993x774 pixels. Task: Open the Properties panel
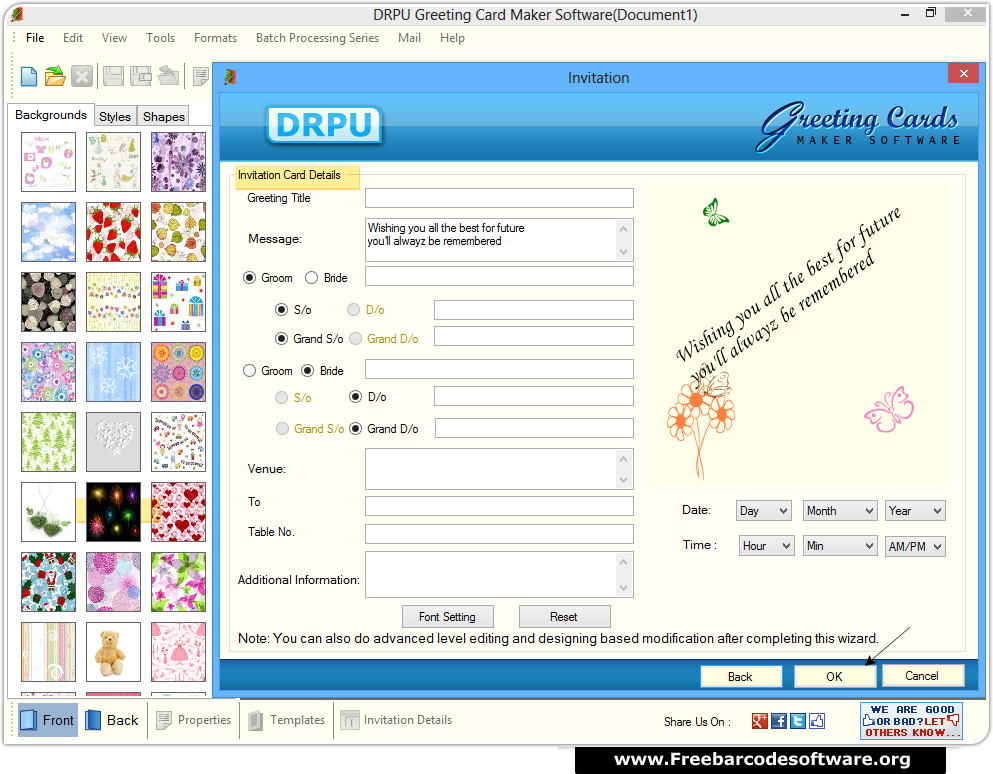pos(194,720)
